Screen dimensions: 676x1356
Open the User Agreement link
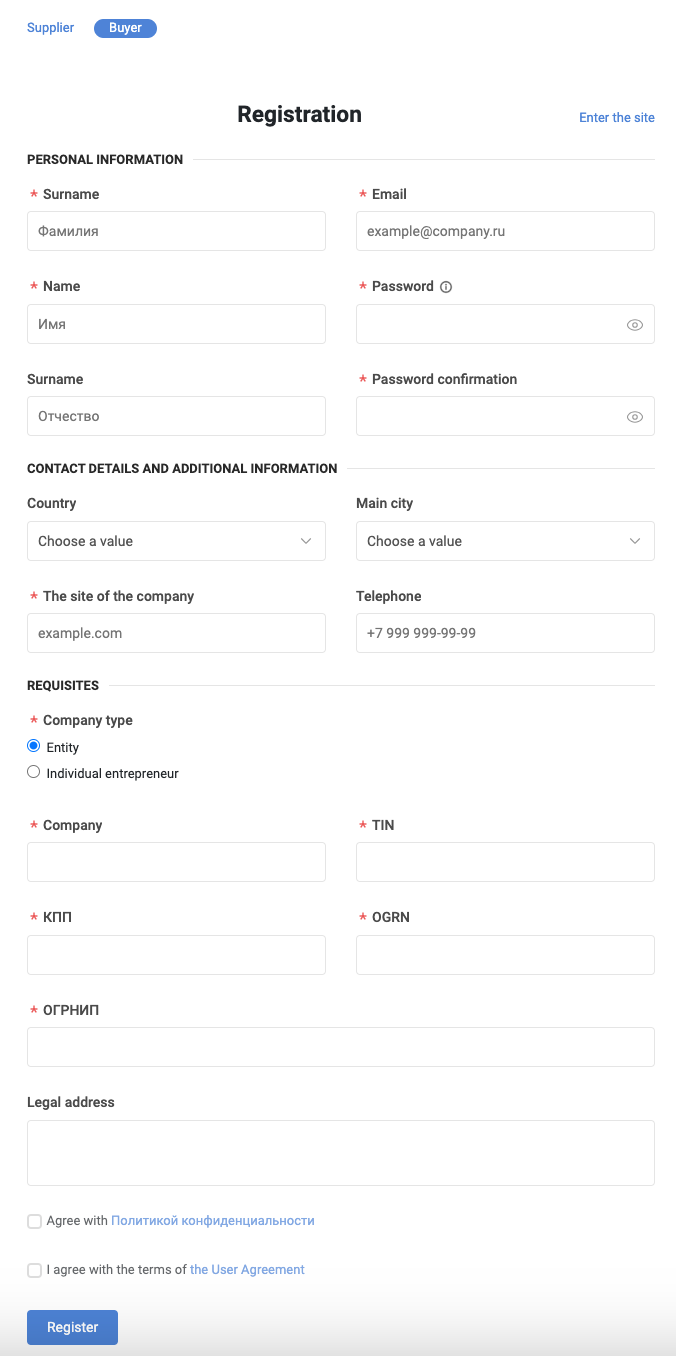247,1270
